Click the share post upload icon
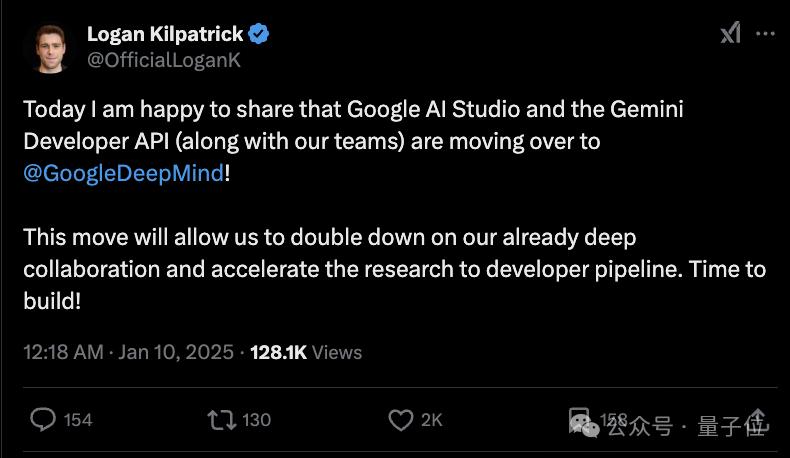This screenshot has height=458, width=790. 757,420
